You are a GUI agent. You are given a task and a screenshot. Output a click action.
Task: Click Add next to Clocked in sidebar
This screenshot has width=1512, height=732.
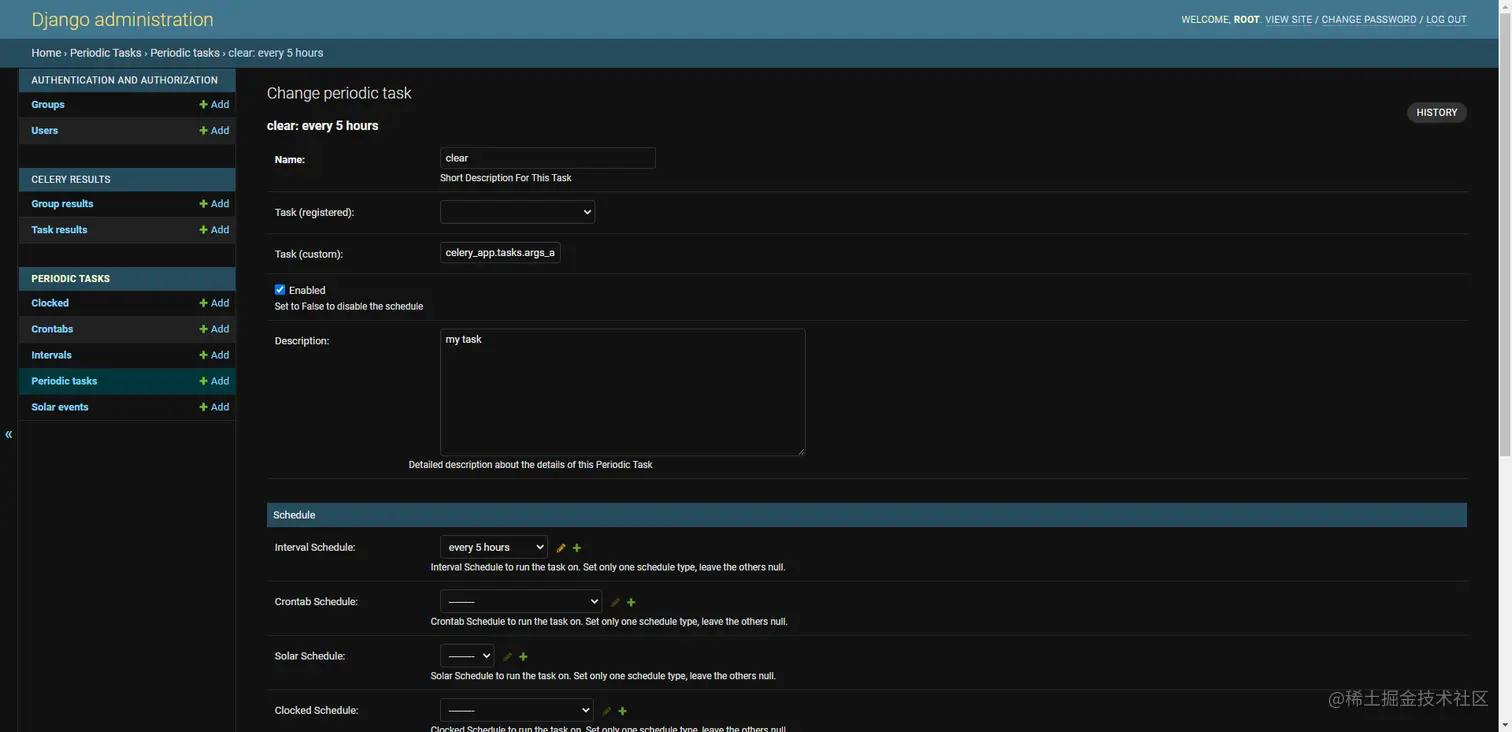point(214,303)
